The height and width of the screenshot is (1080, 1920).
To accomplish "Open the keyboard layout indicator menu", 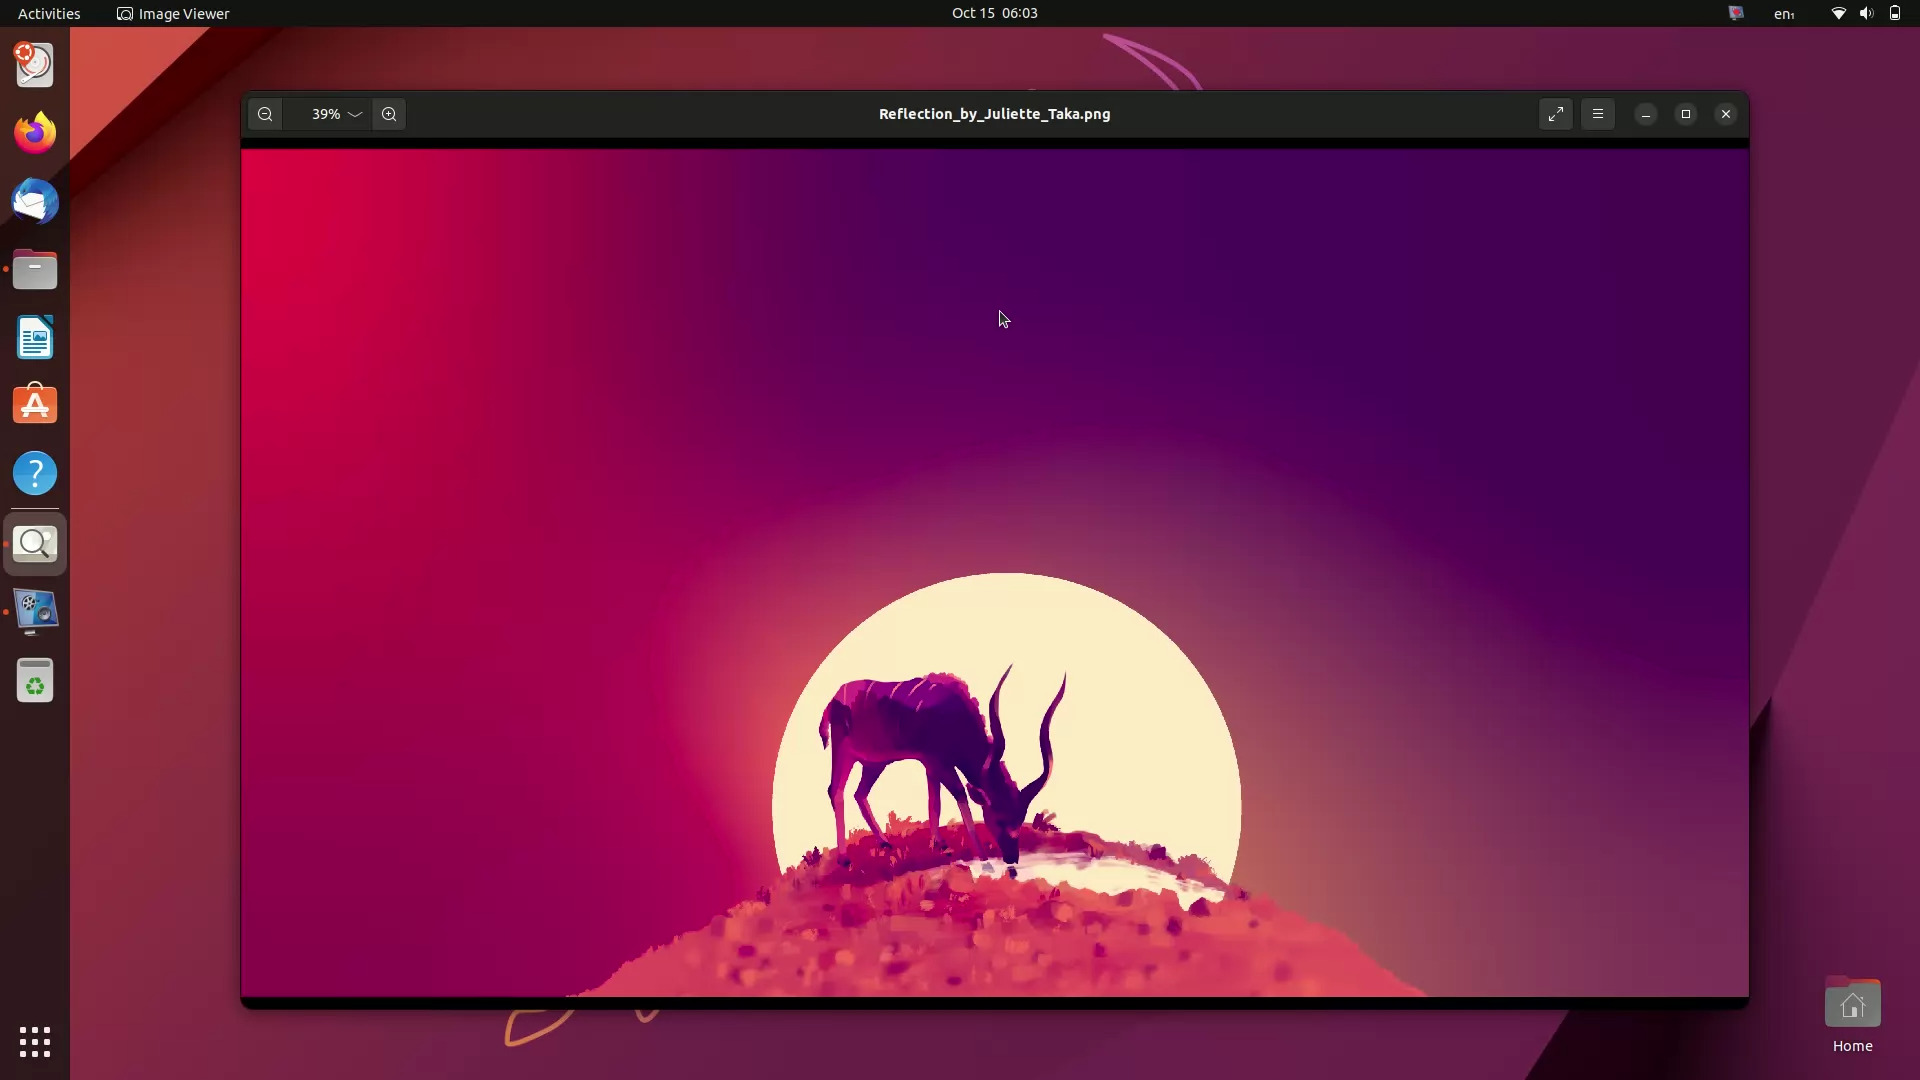I will point(1784,13).
